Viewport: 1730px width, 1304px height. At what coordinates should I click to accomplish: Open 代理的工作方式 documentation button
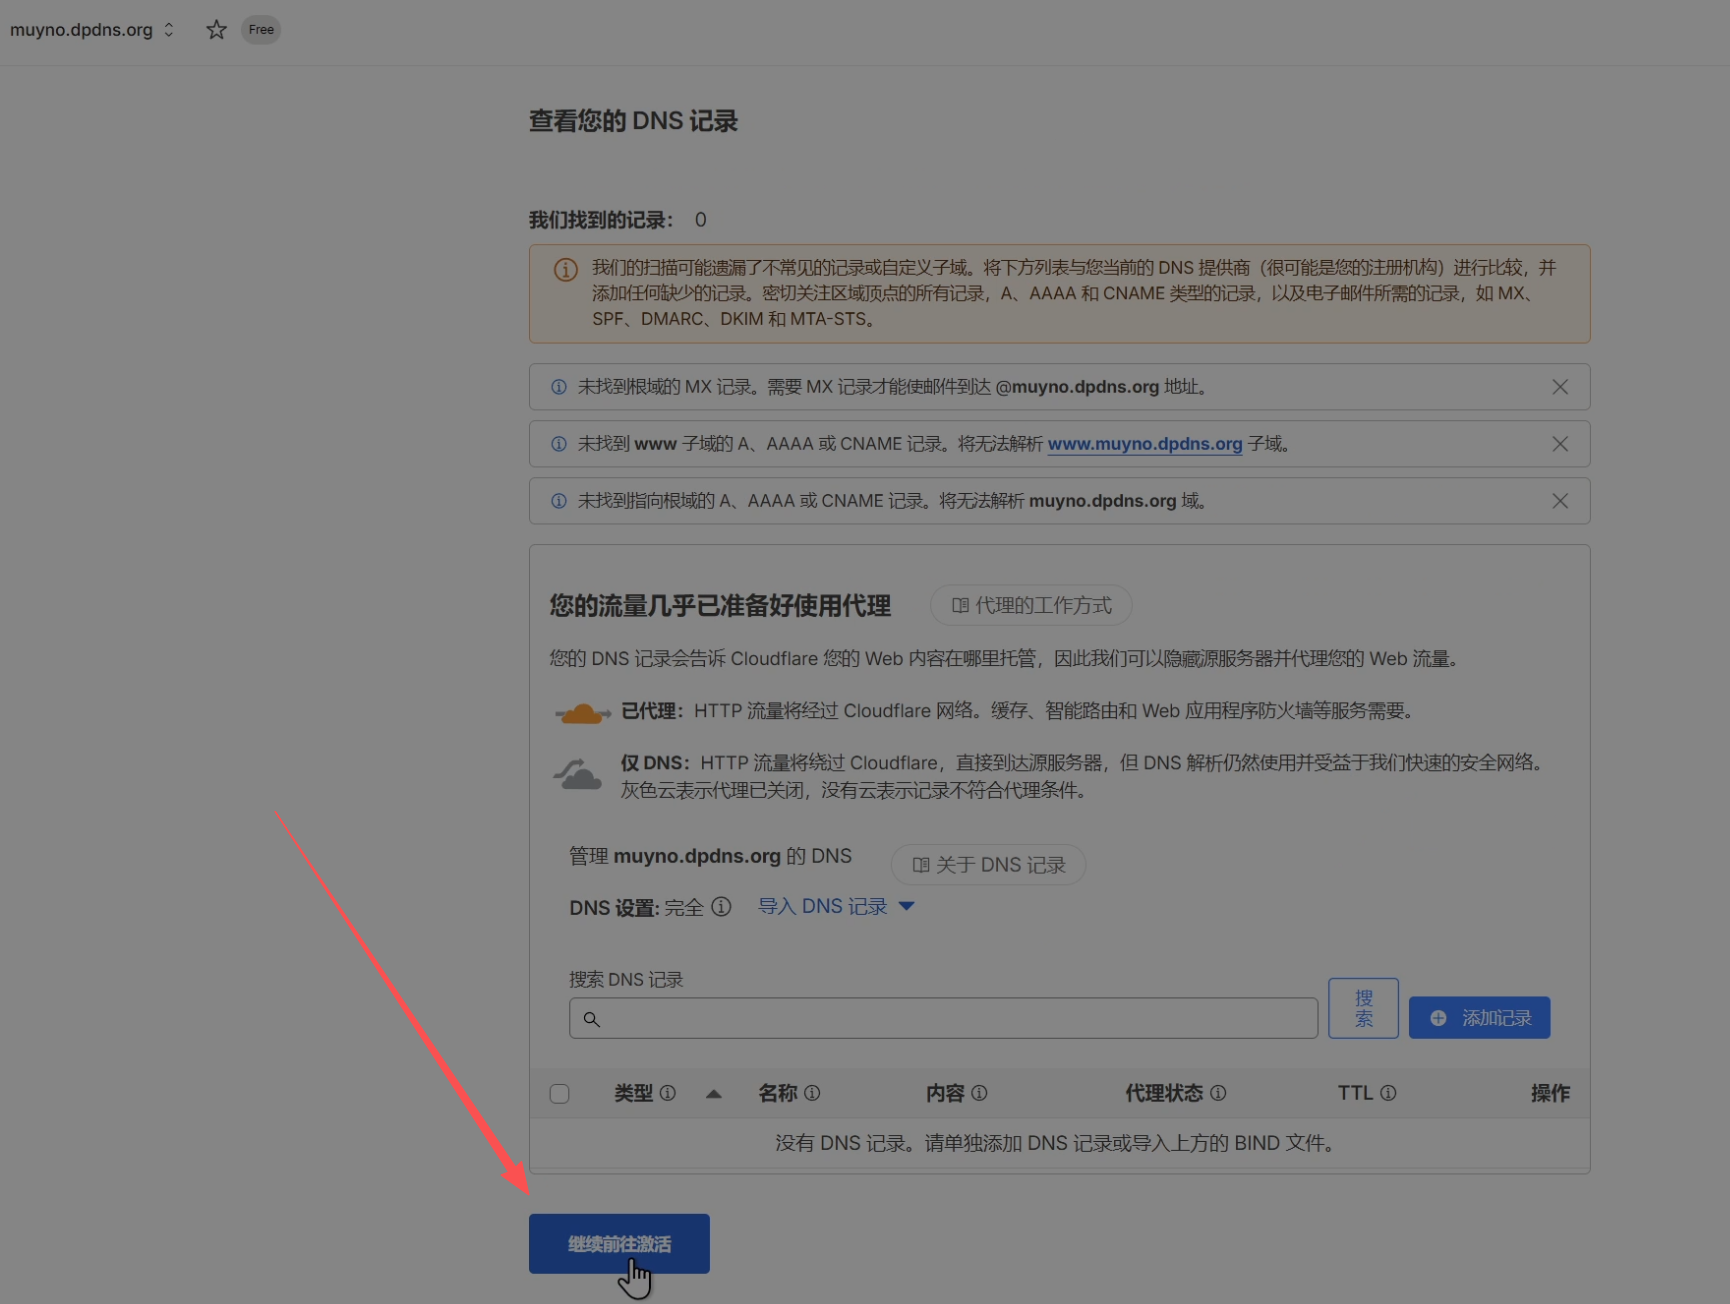[x=1031, y=606]
